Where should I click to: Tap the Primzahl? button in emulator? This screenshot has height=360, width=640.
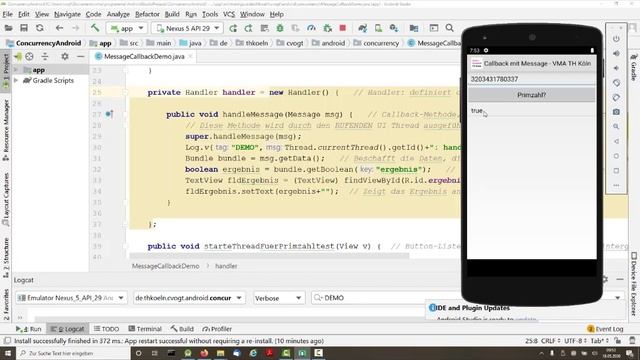[x=531, y=95]
